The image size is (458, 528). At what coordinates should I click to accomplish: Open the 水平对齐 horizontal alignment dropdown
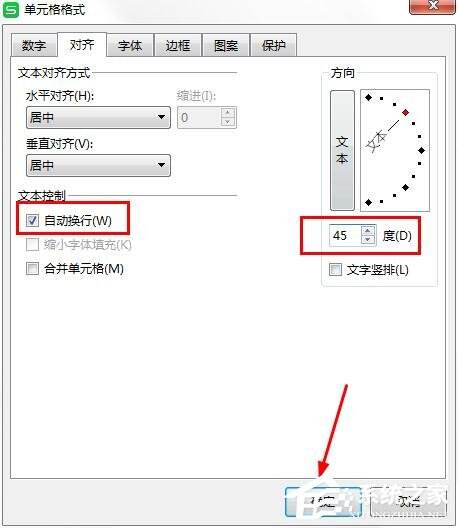98,118
